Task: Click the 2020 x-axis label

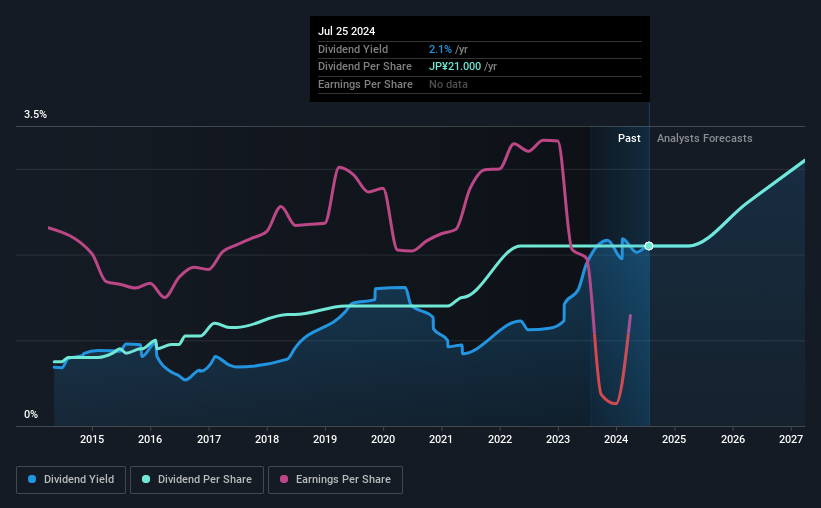Action: click(x=383, y=439)
